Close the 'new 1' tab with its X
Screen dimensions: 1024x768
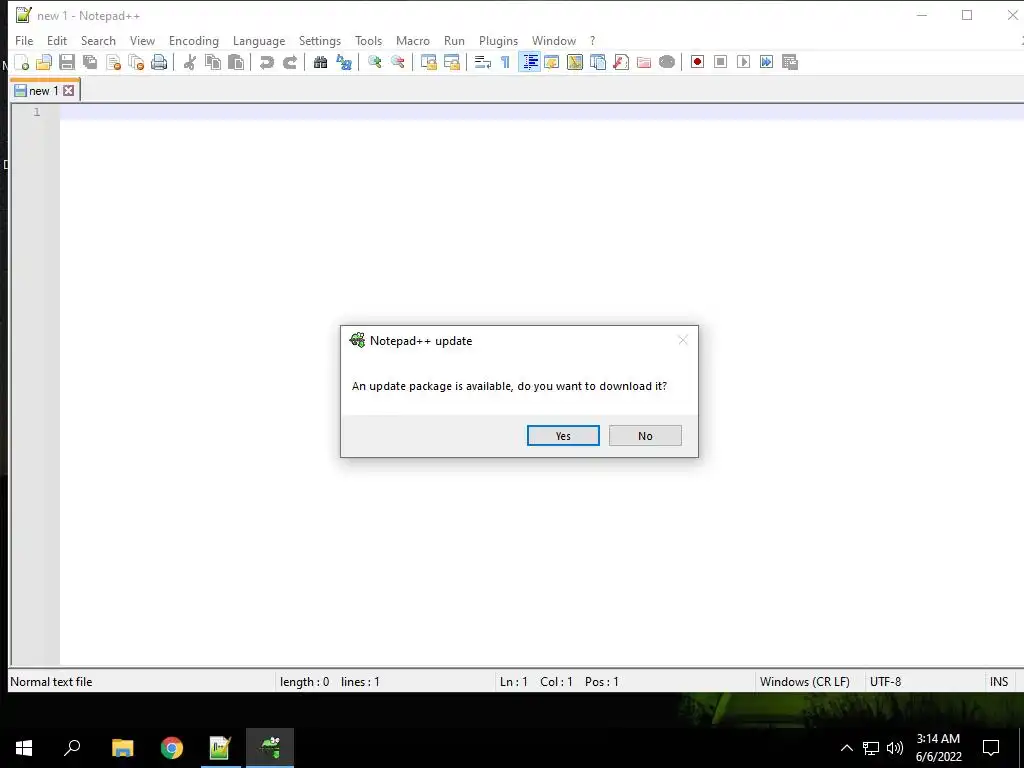pos(69,91)
